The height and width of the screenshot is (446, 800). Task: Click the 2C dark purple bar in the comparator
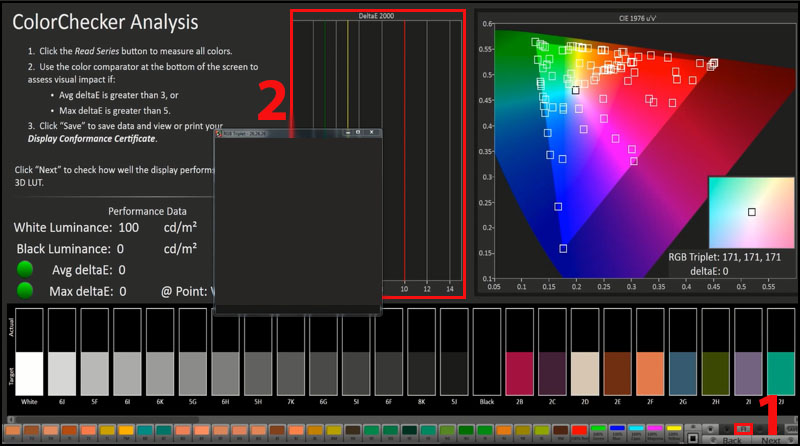(552, 352)
